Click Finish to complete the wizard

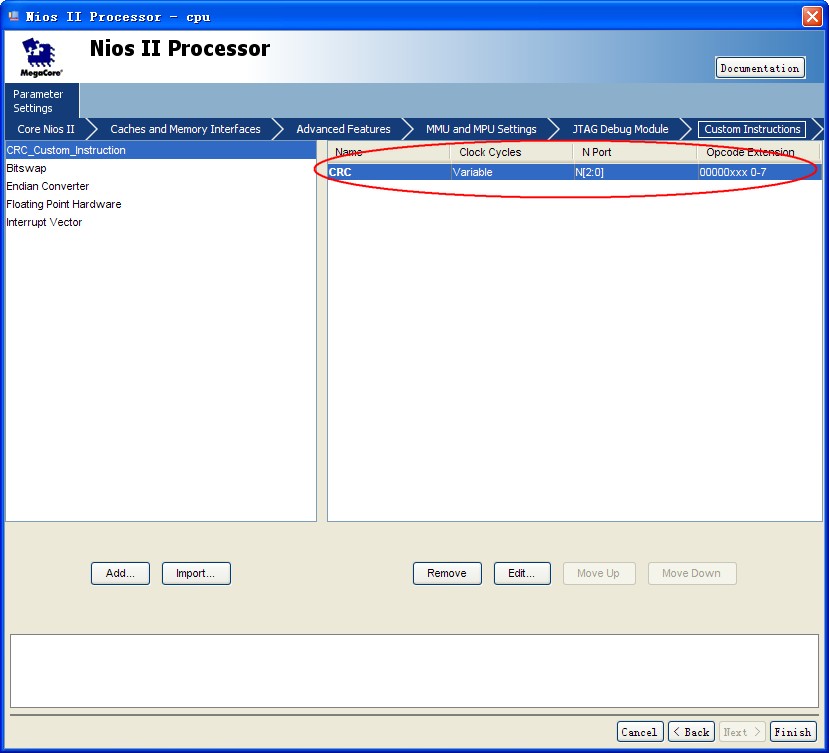click(792, 732)
